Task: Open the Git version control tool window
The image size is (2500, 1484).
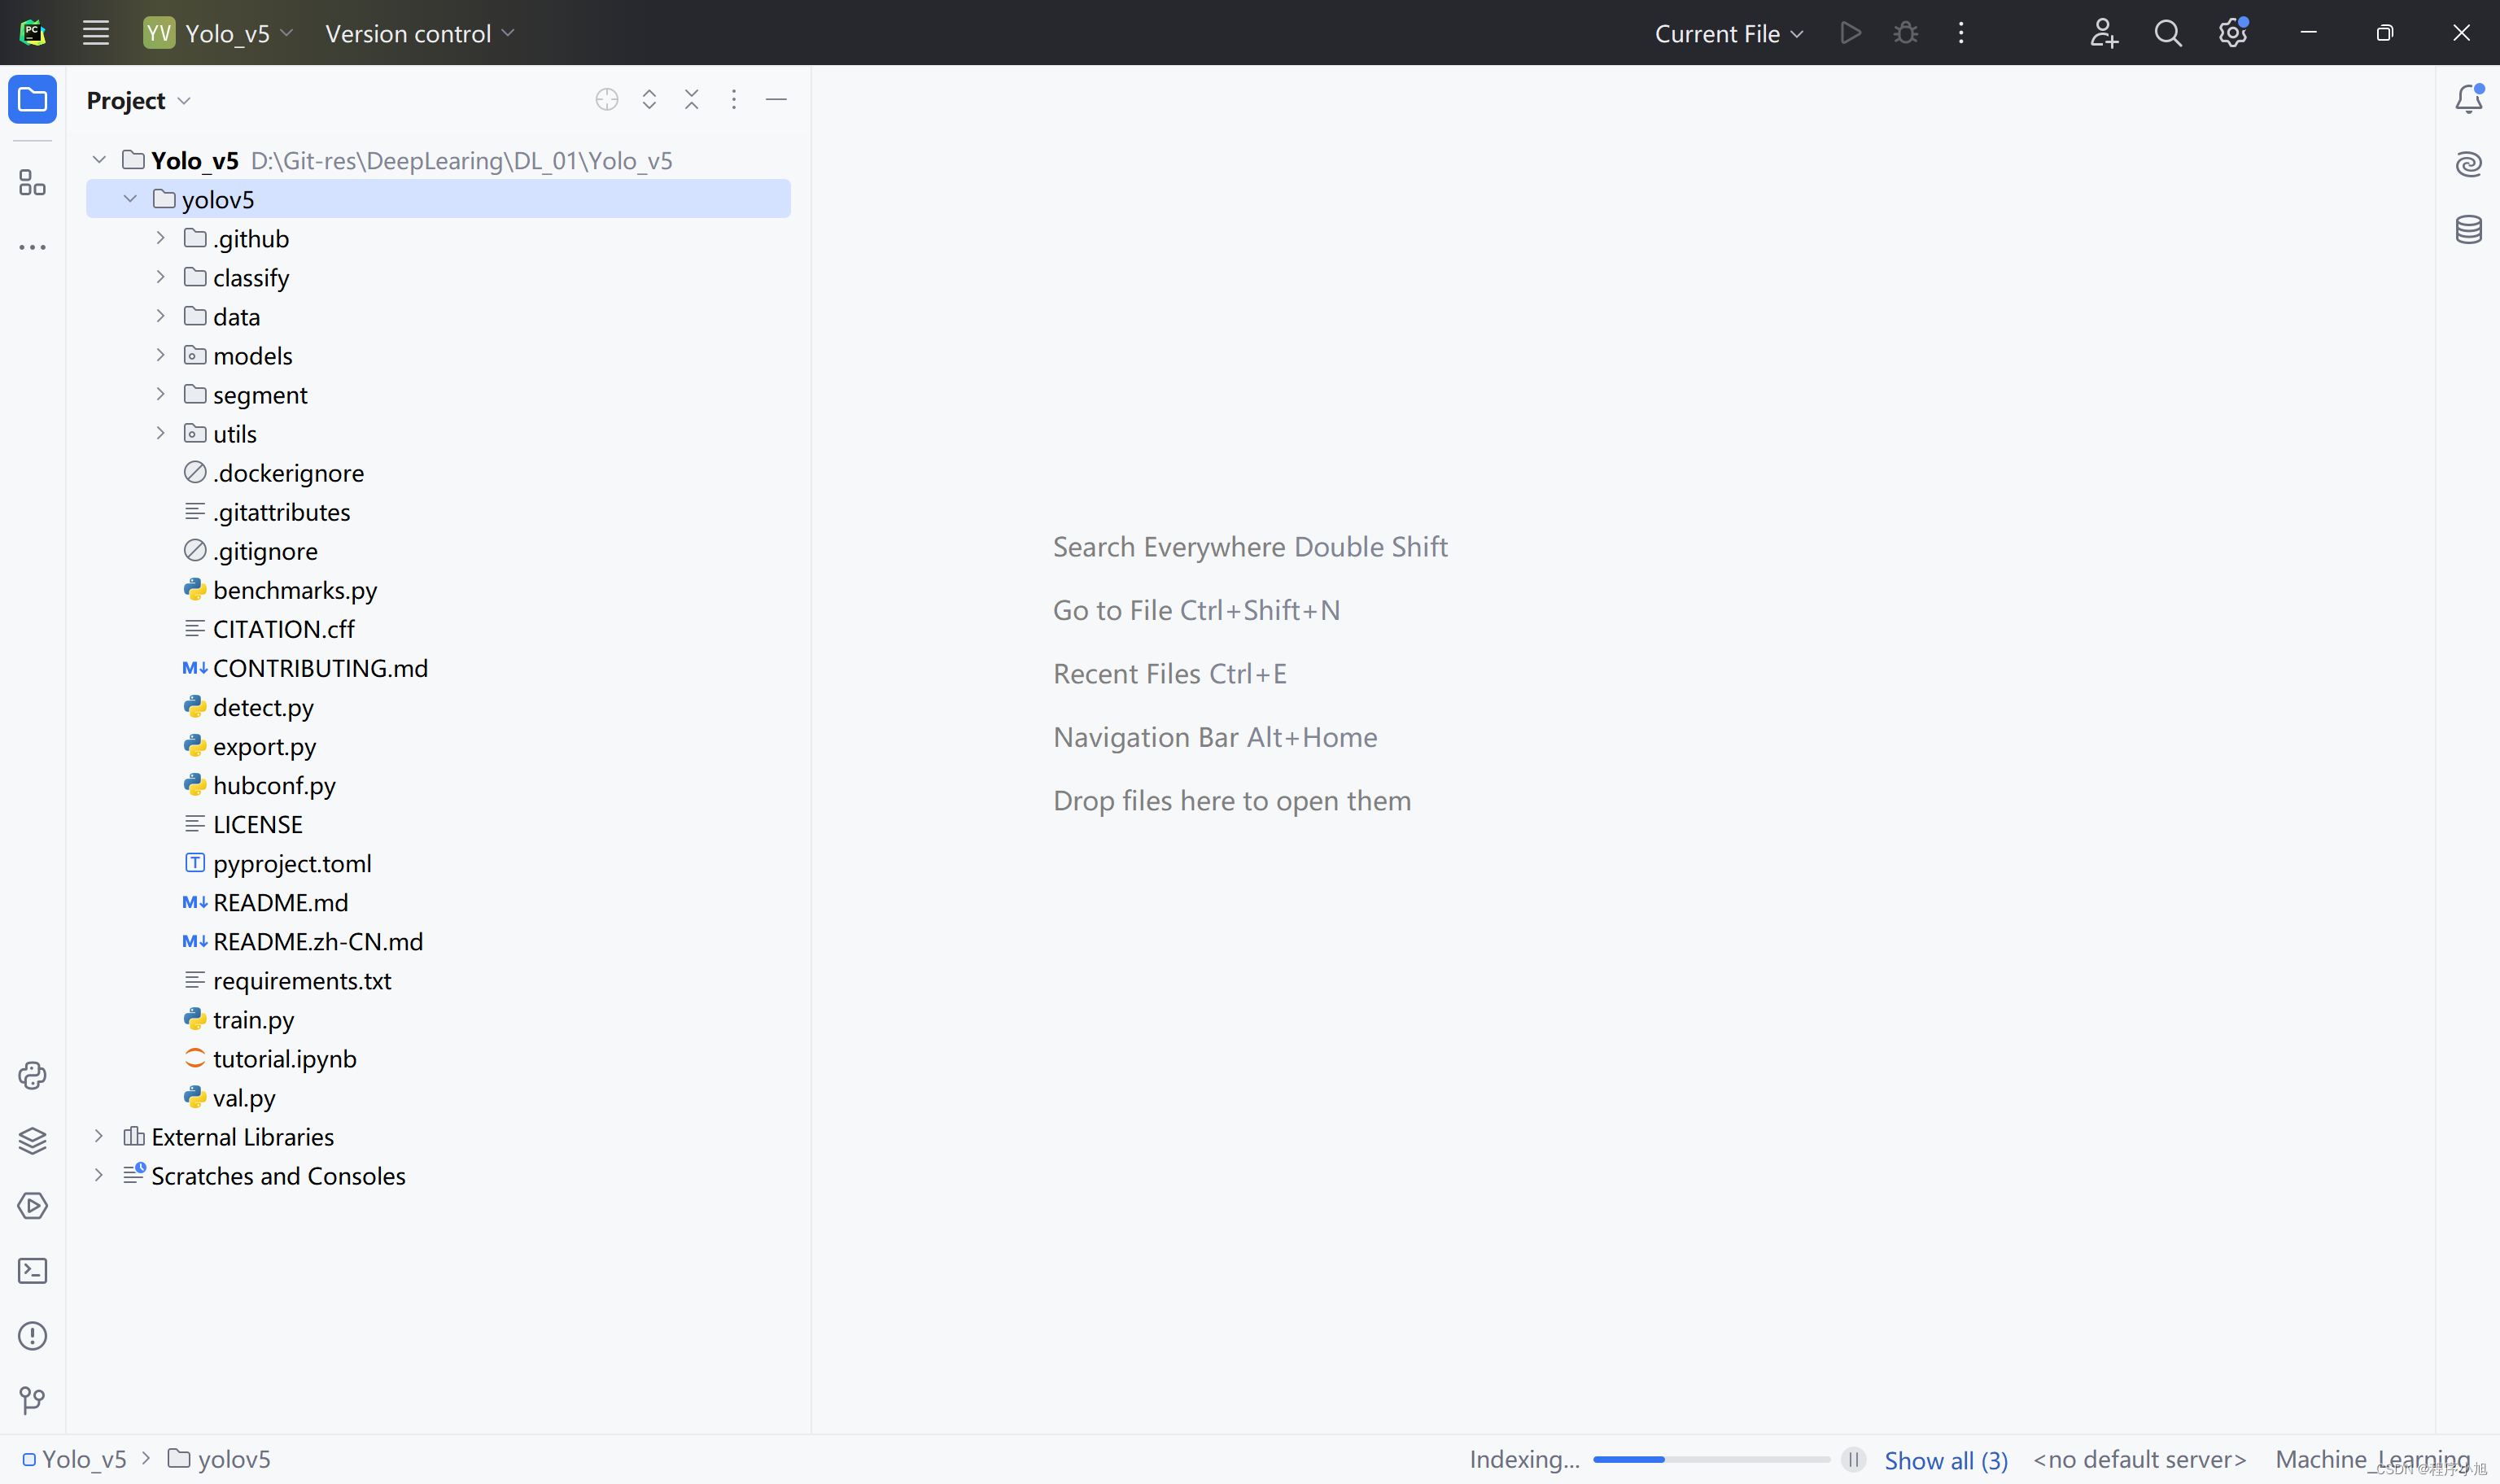Action: click(32, 1401)
